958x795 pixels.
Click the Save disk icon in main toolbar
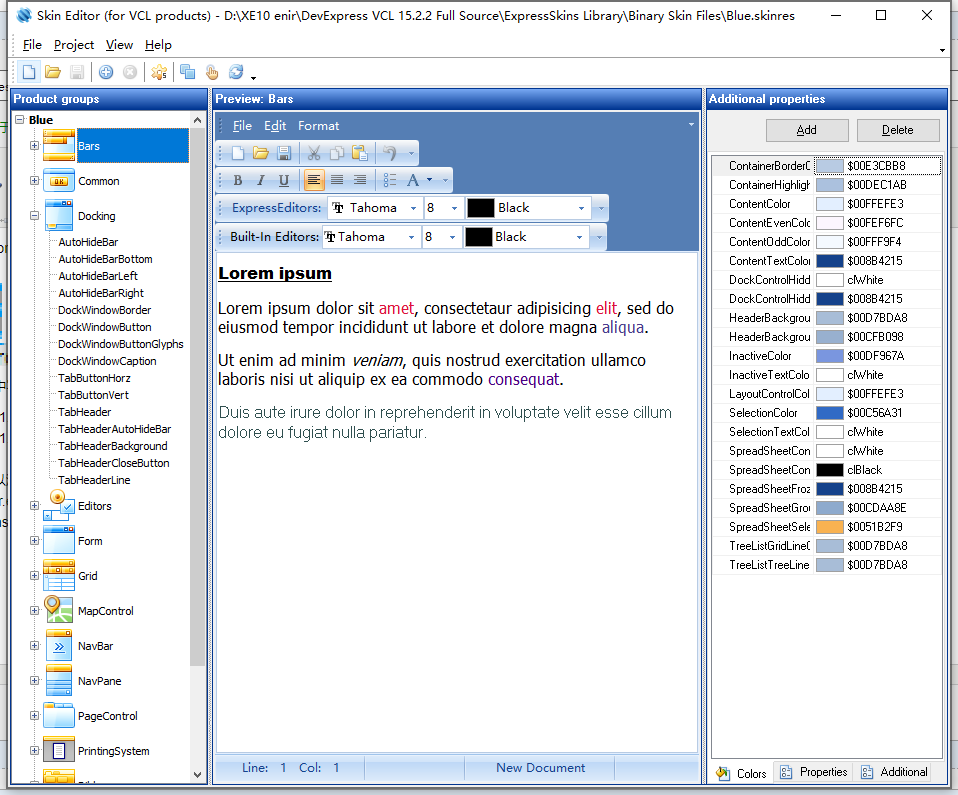pyautogui.click(x=76, y=72)
